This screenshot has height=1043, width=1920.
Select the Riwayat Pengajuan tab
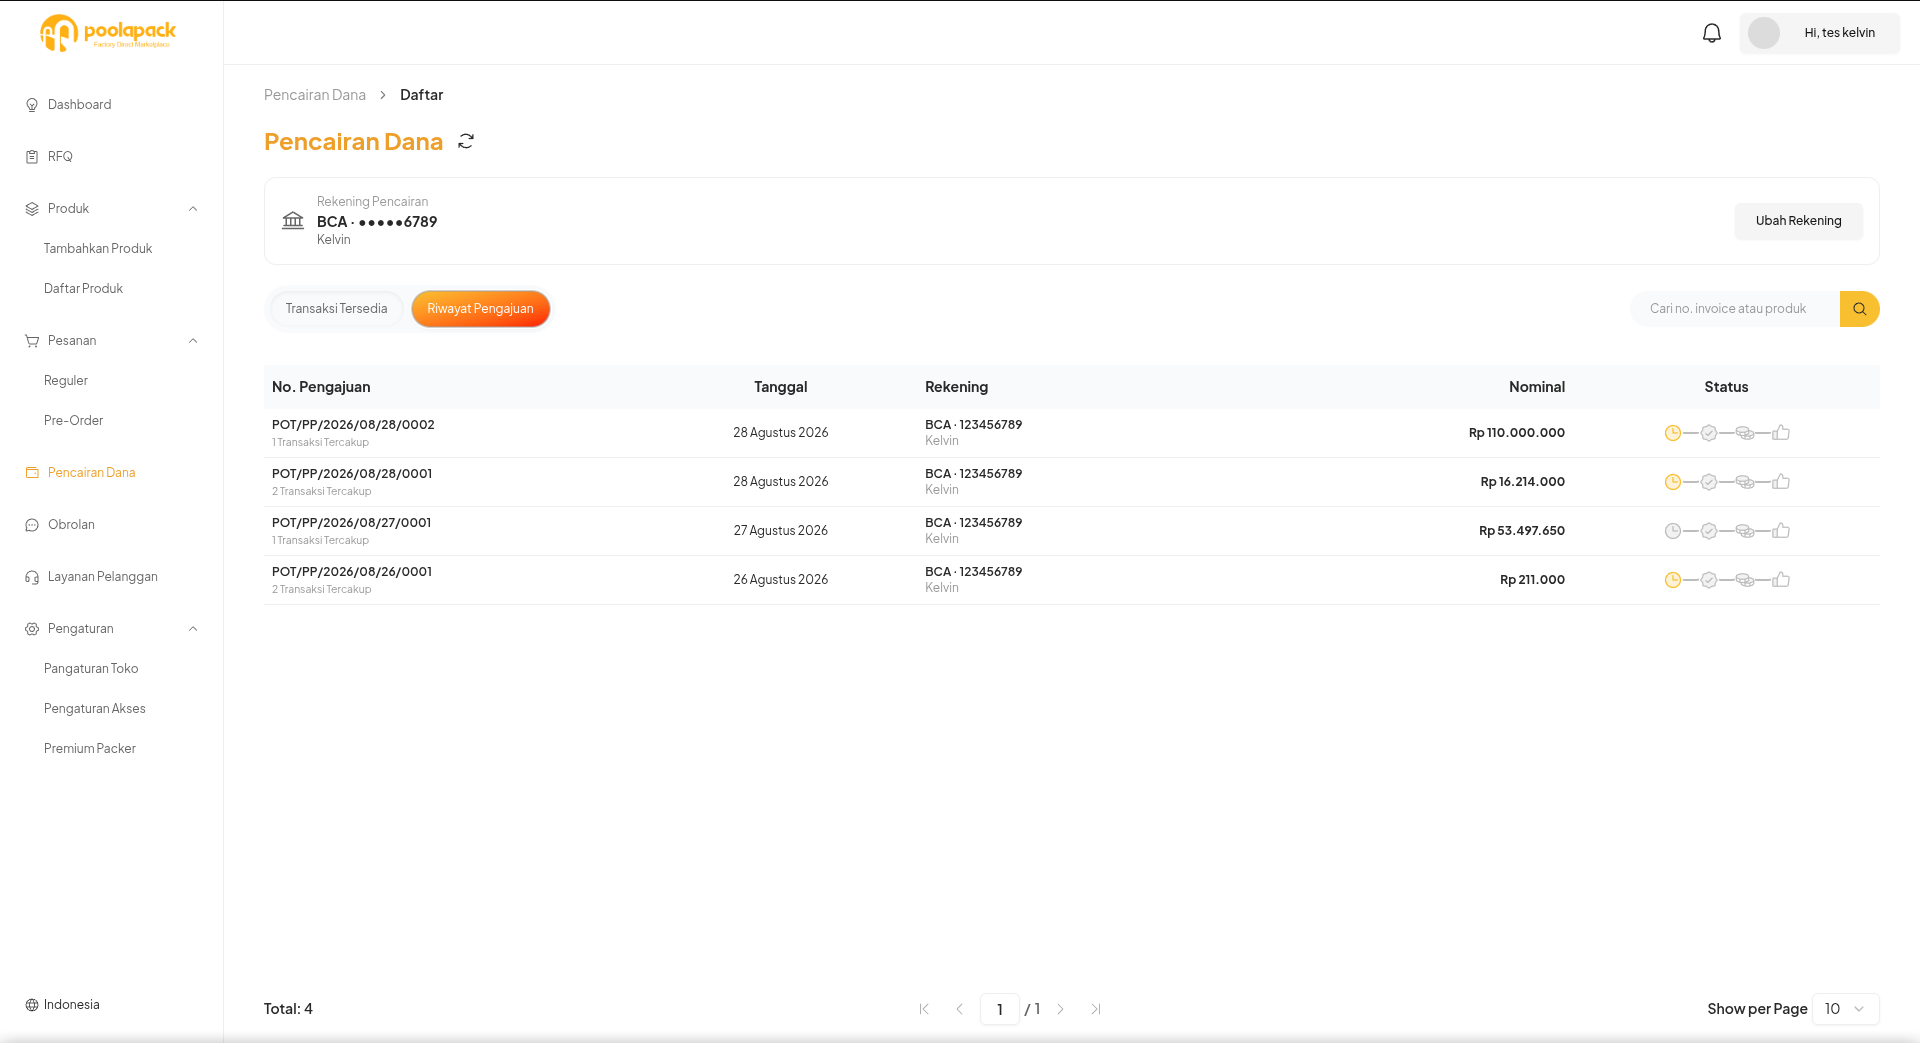(x=480, y=309)
